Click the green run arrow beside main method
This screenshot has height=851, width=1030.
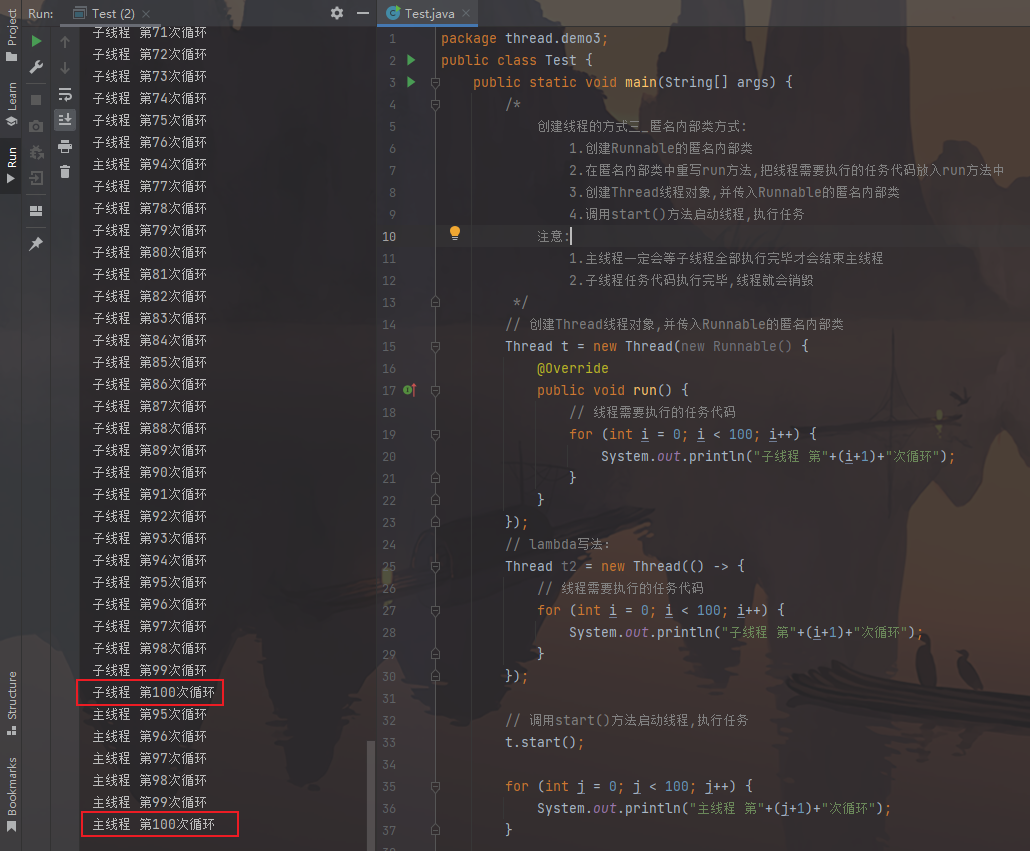tap(411, 82)
